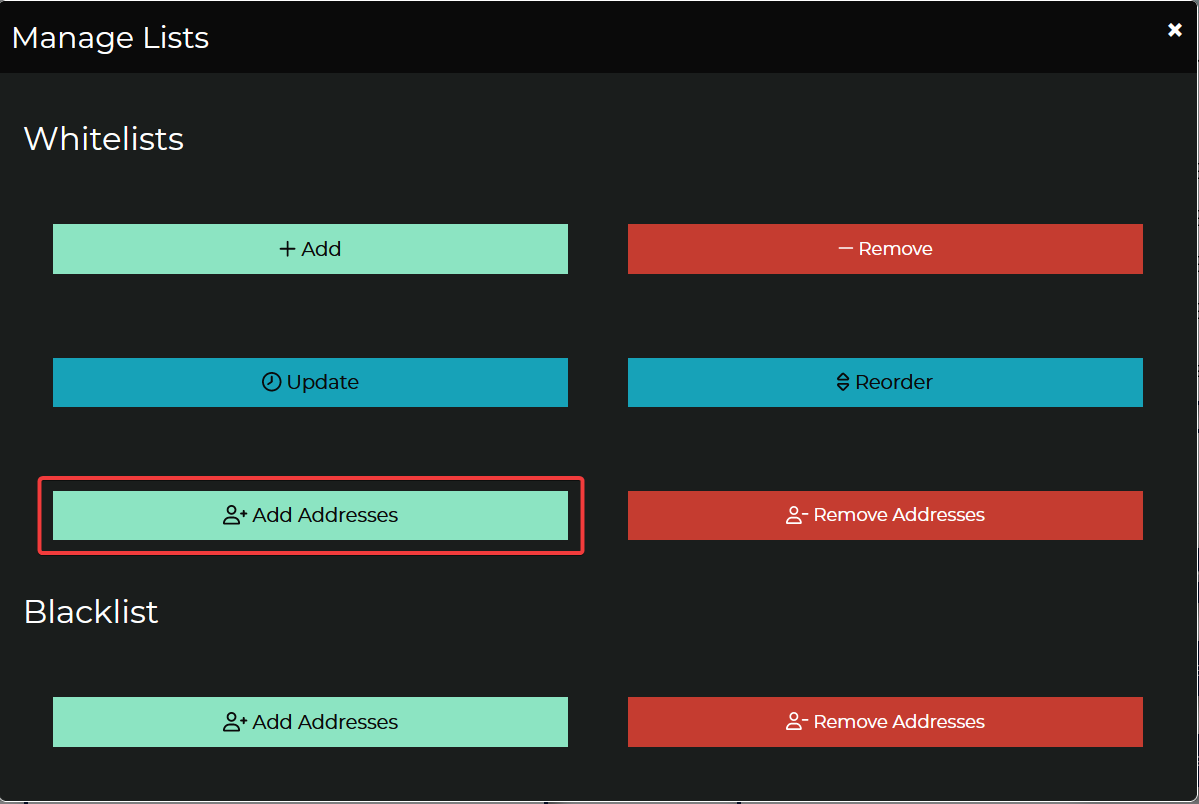Select the Update whitelists button
This screenshot has height=804, width=1199.
tap(310, 382)
